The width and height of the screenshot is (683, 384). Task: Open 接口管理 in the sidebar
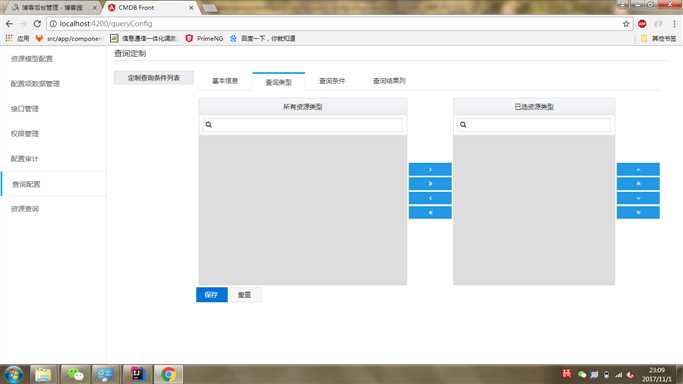point(24,108)
